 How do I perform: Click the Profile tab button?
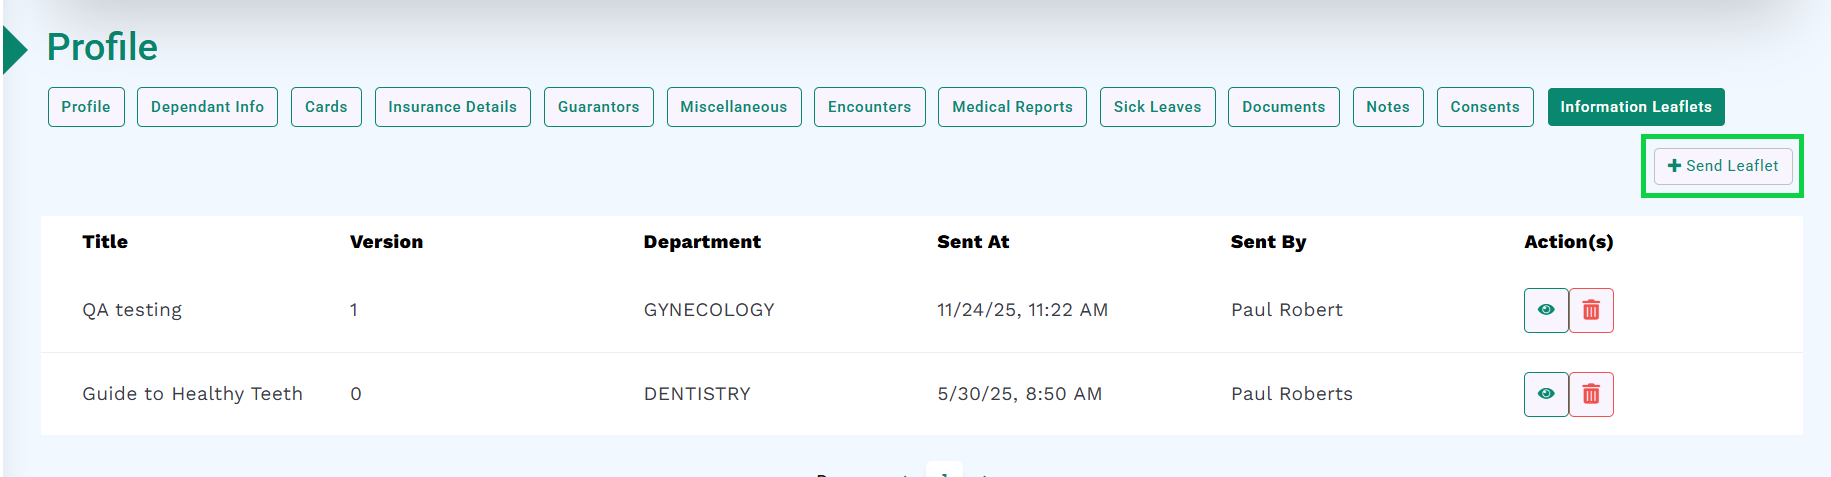(86, 107)
